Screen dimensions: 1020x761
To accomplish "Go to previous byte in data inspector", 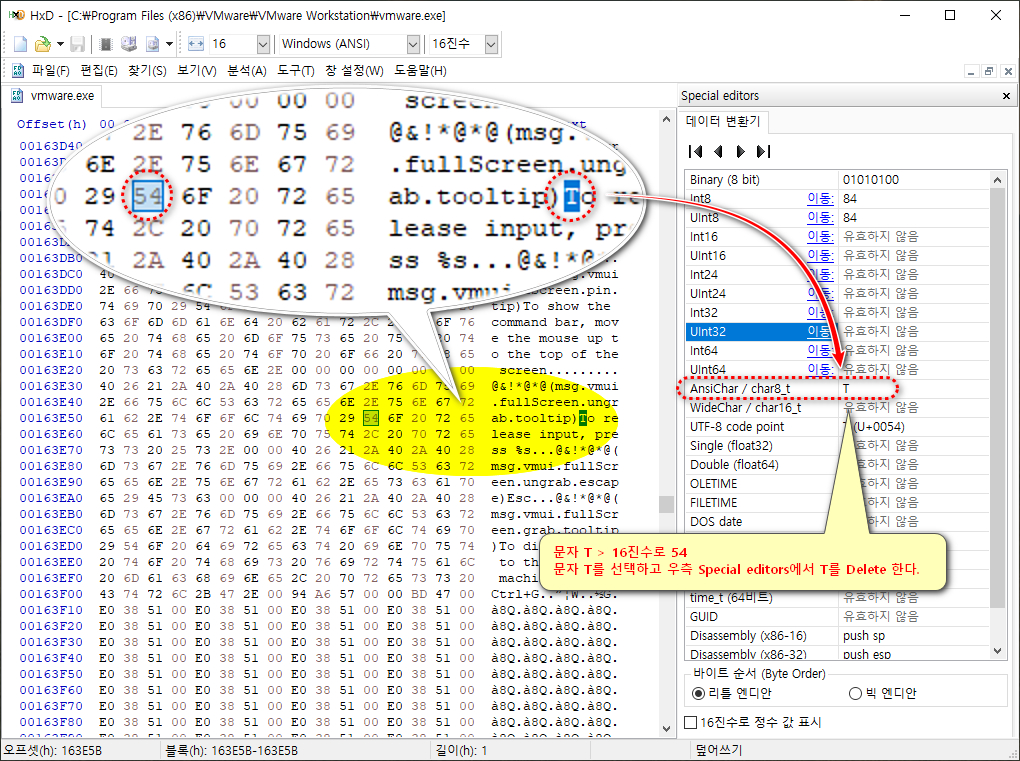I will click(718, 152).
